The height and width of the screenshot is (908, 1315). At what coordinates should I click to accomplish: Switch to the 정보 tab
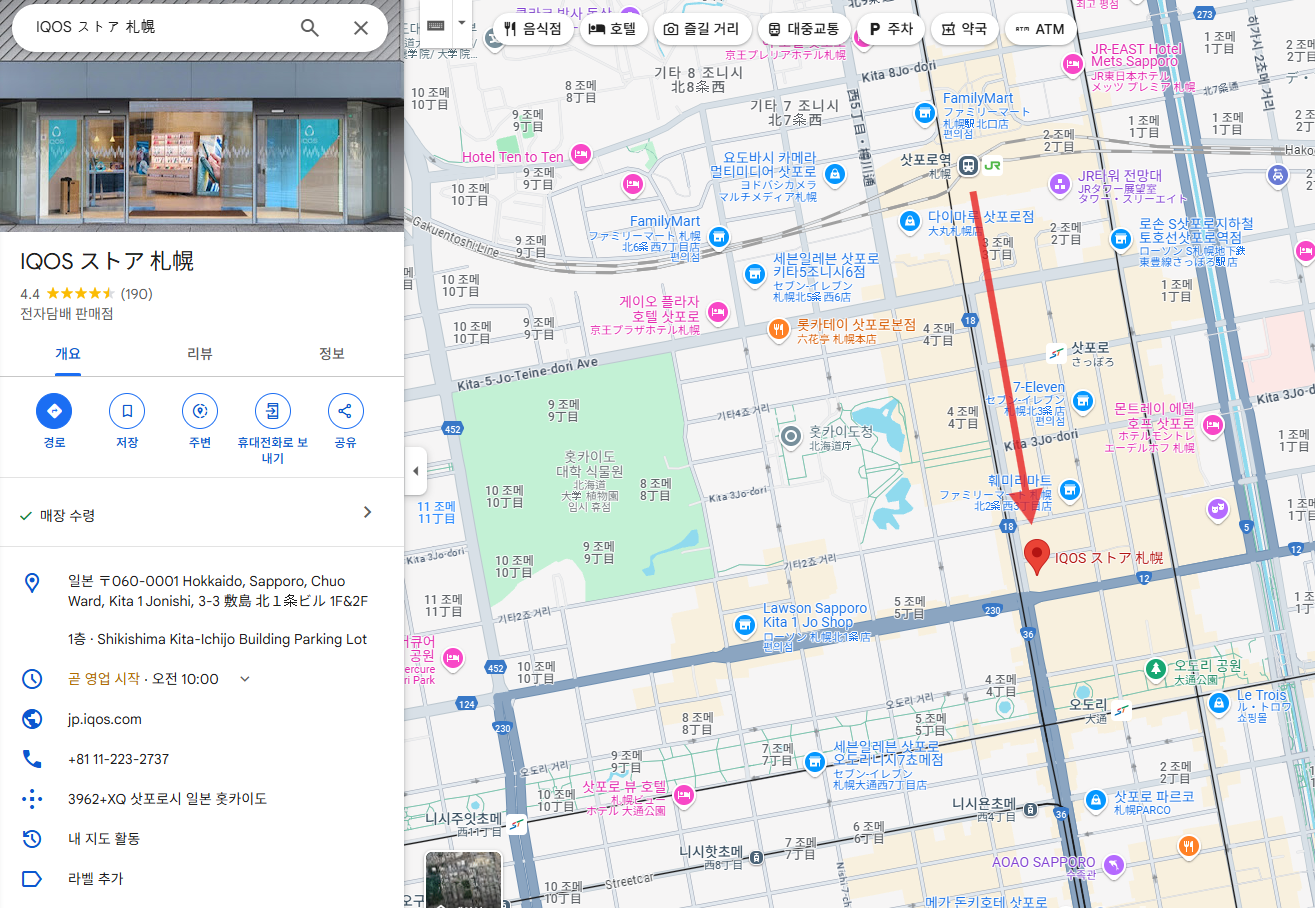click(x=332, y=353)
